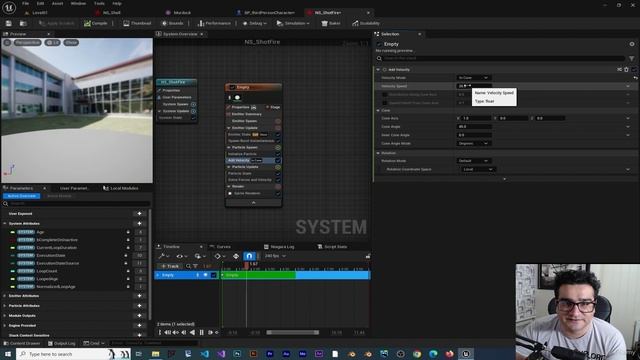Add a module to System Spawn with the plus icon
This screenshot has width=640, height=360.
(x=193, y=104)
